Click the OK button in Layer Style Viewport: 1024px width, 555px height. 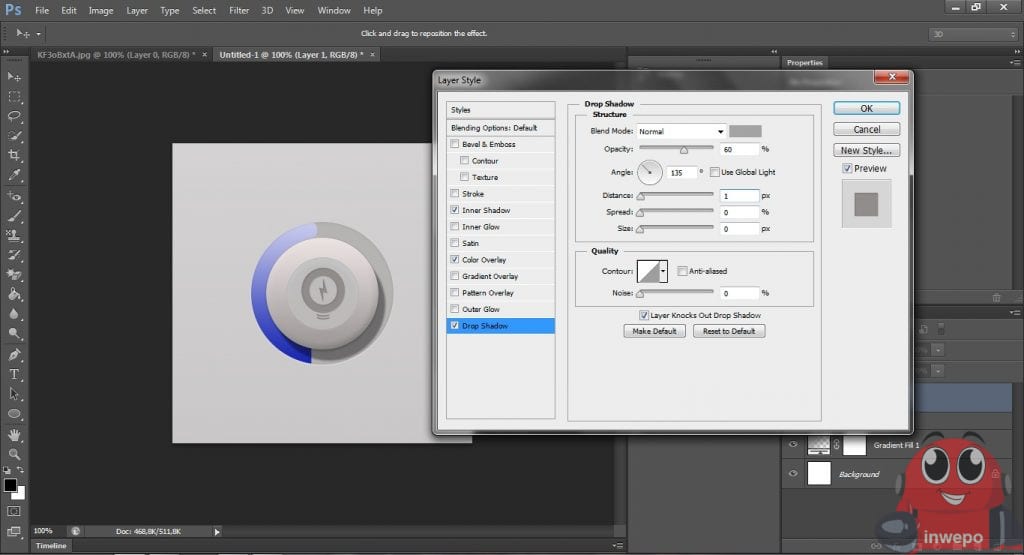point(866,108)
